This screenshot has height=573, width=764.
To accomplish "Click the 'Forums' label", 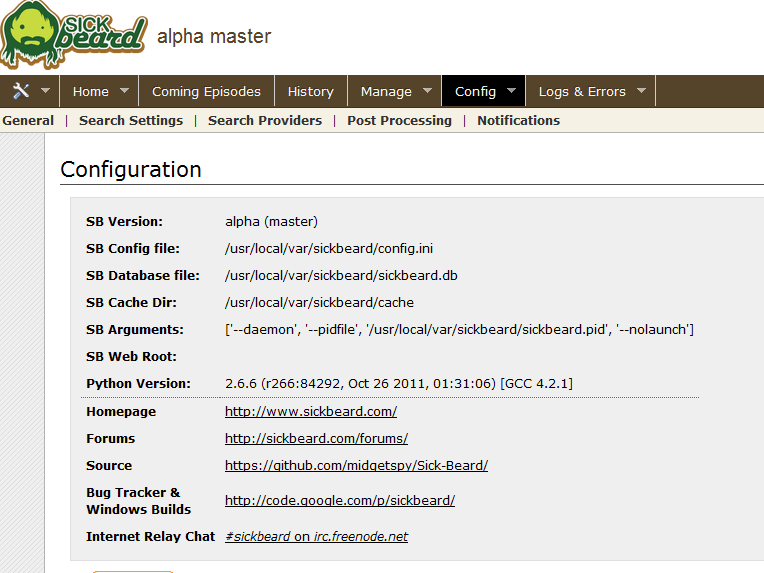I will [x=111, y=439].
